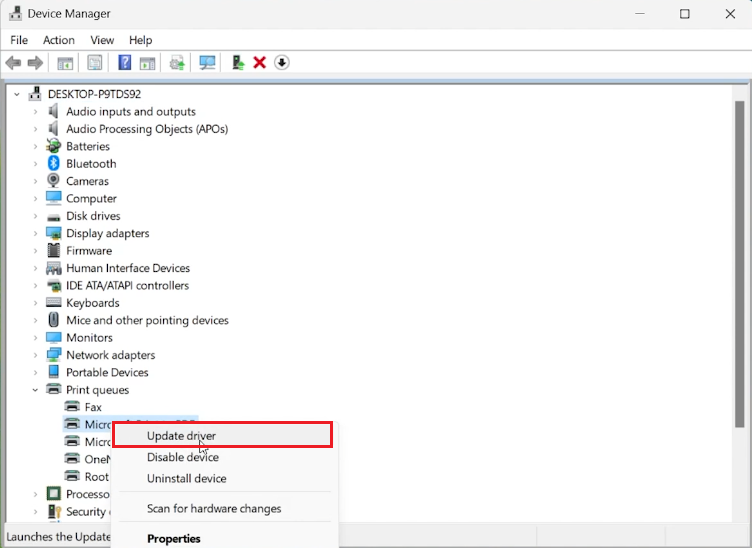Click the vertical scrollbar in device tree

(740, 260)
